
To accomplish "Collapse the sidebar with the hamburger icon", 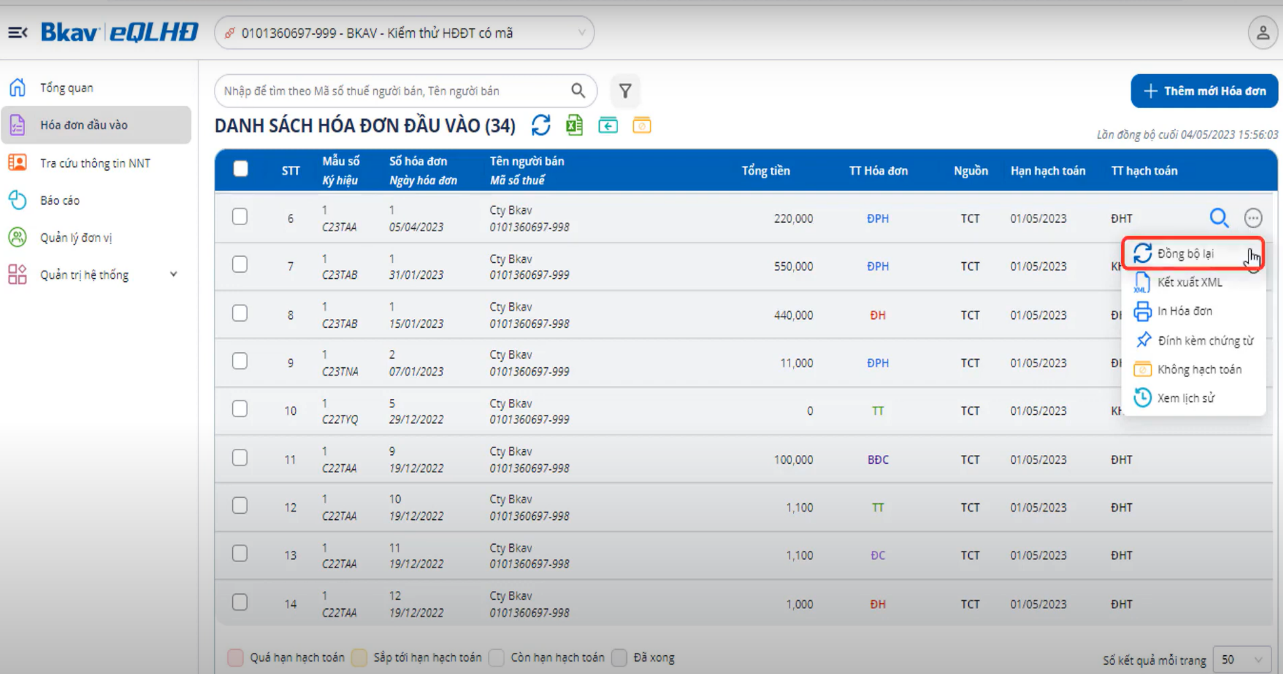I will click(x=17, y=33).
